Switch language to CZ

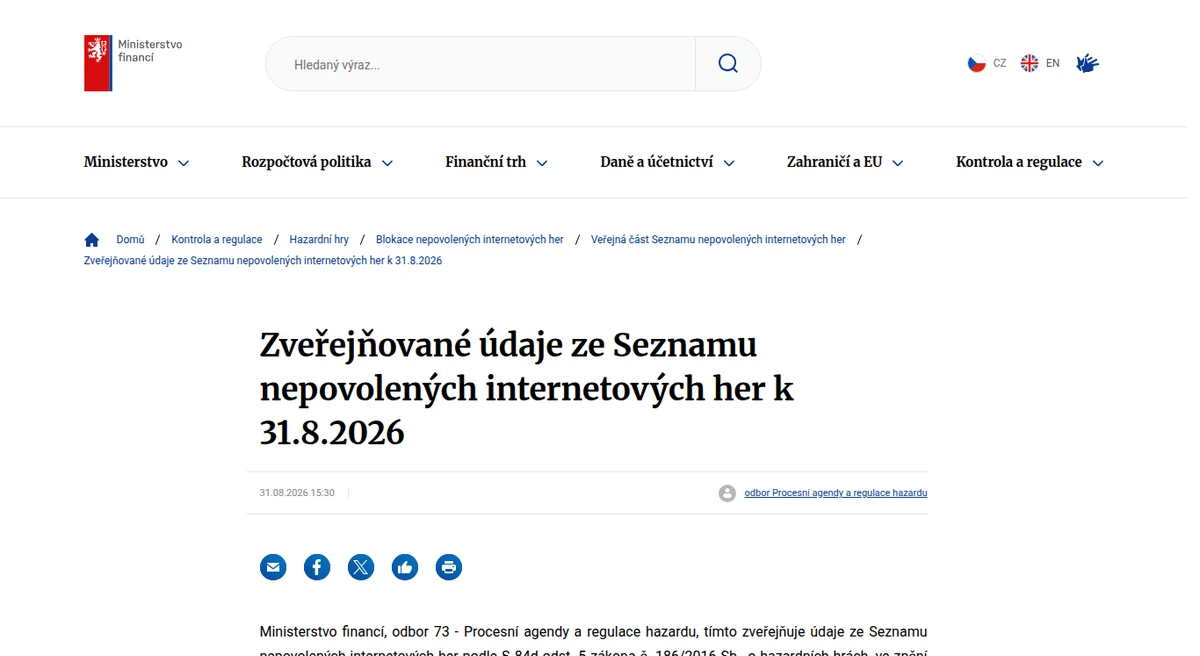click(999, 64)
